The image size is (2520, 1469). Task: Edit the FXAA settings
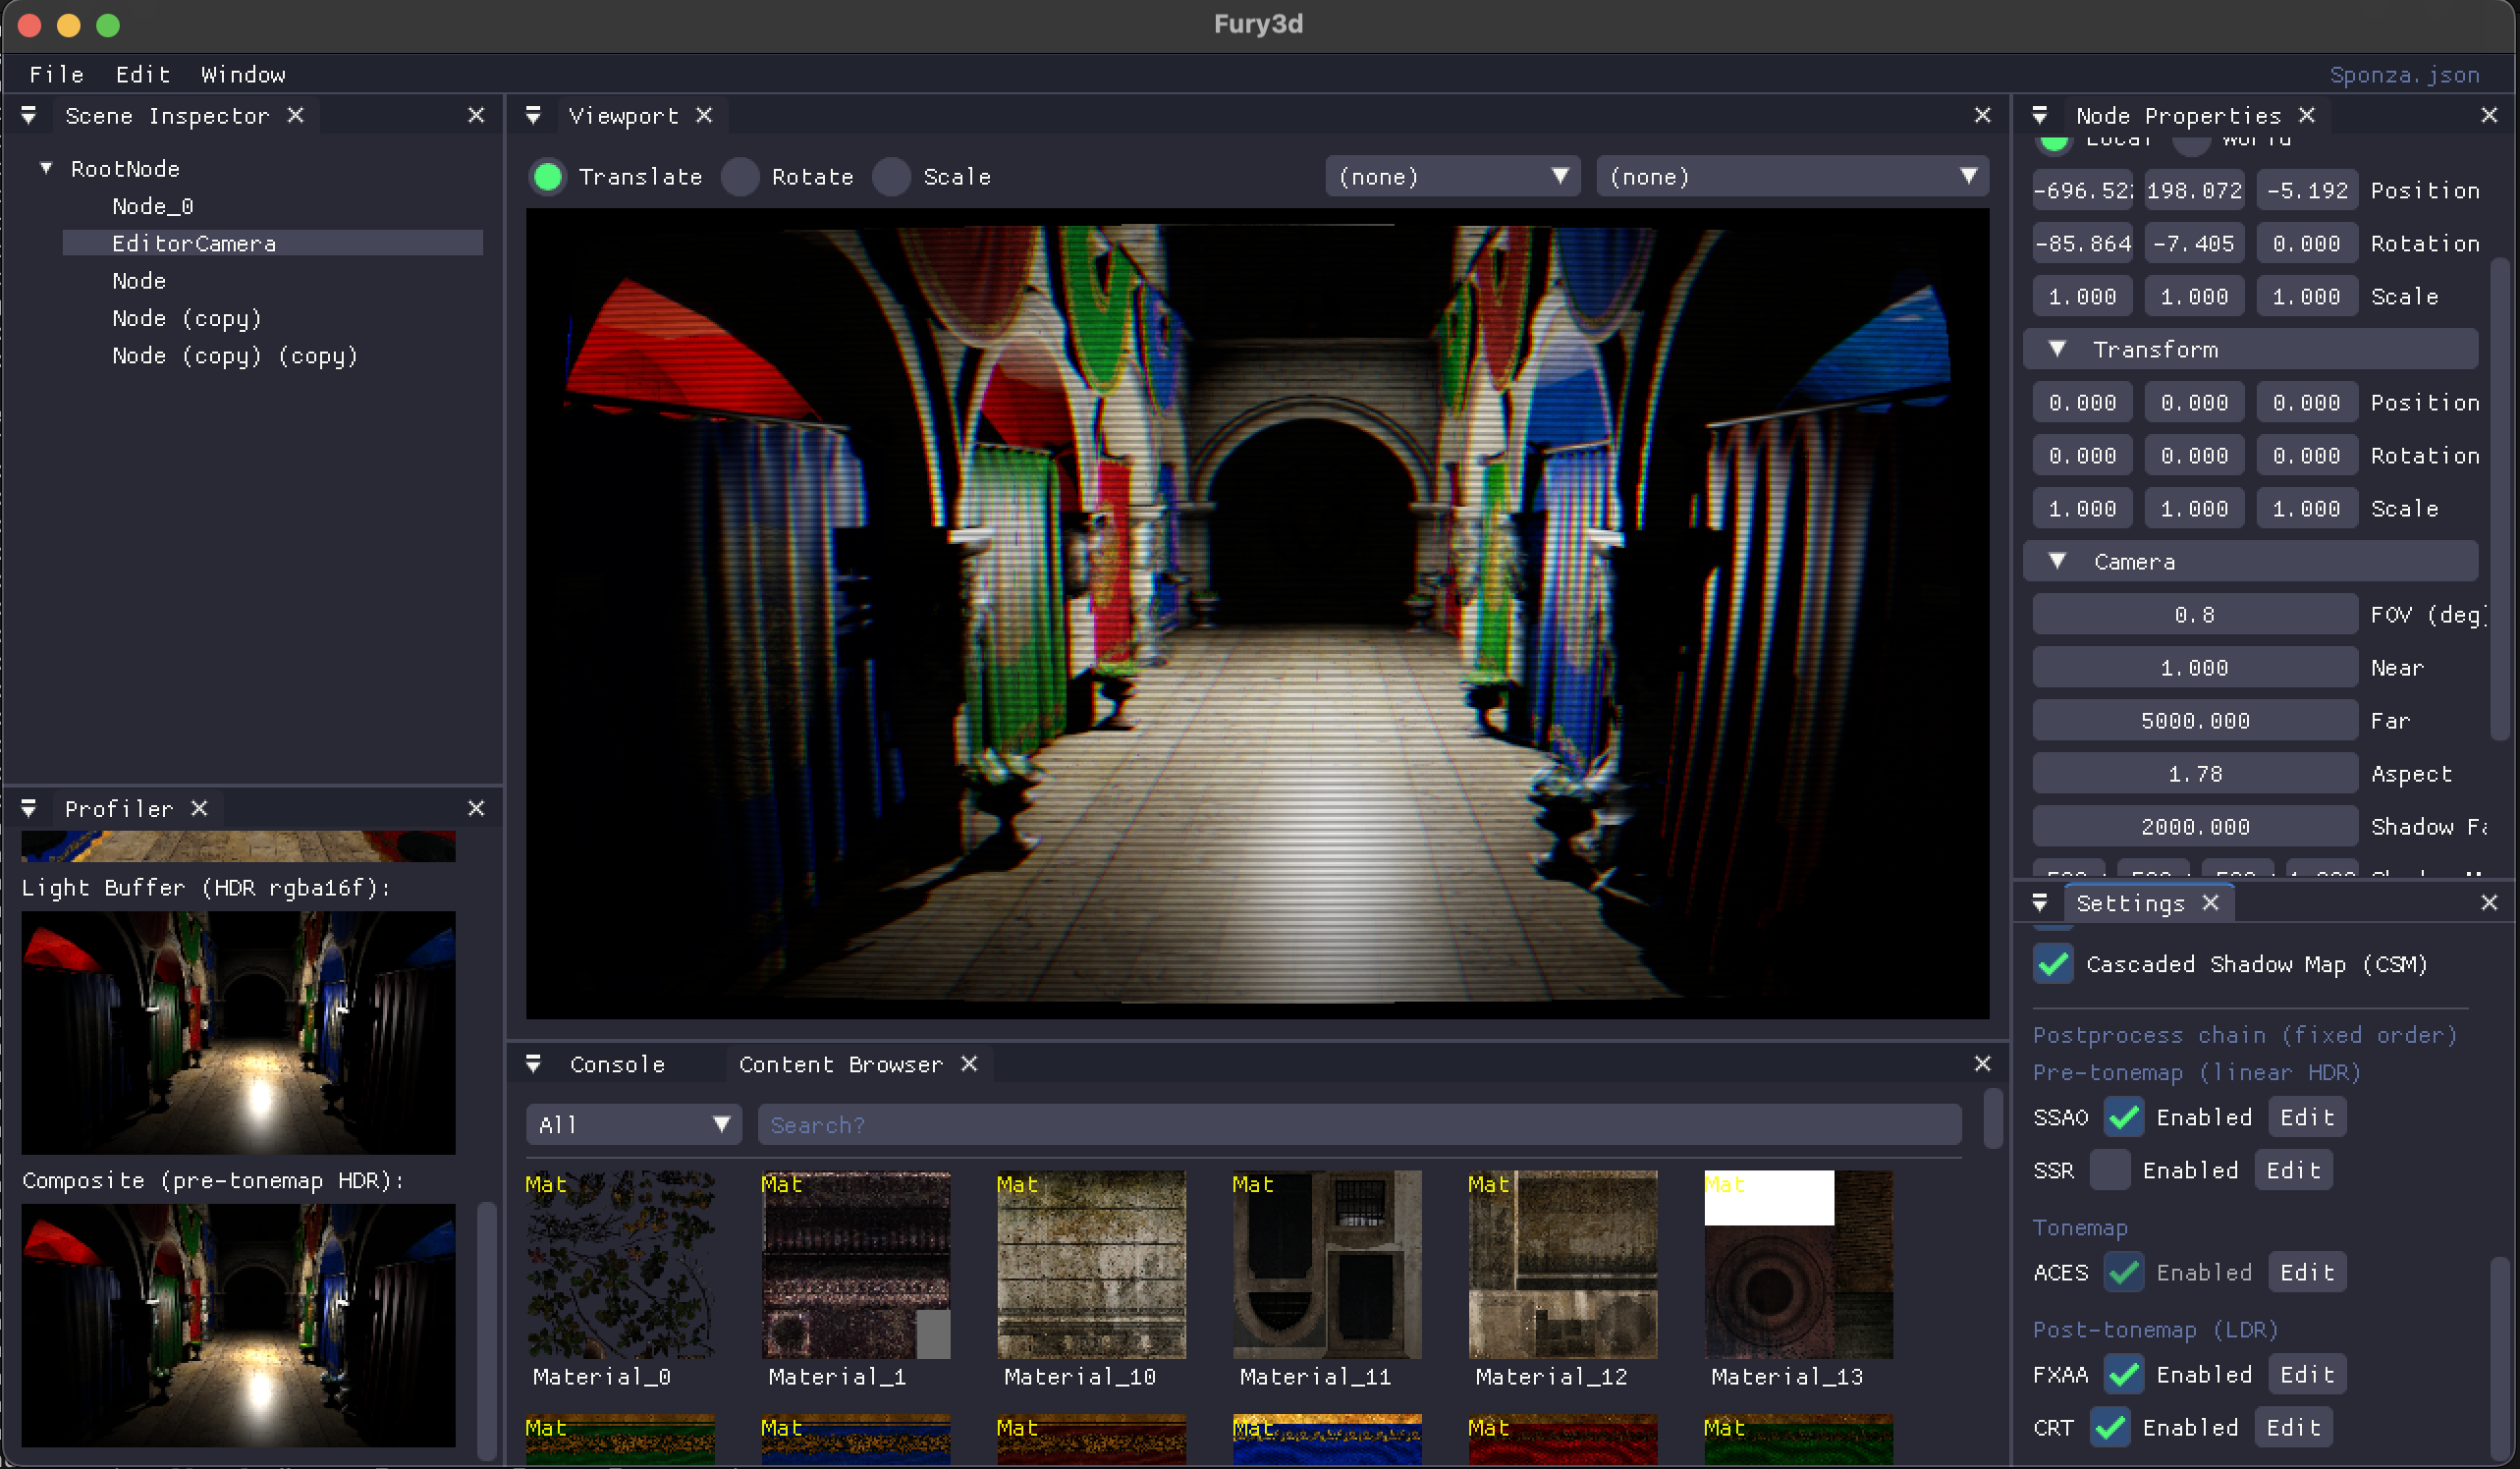2308,1376
